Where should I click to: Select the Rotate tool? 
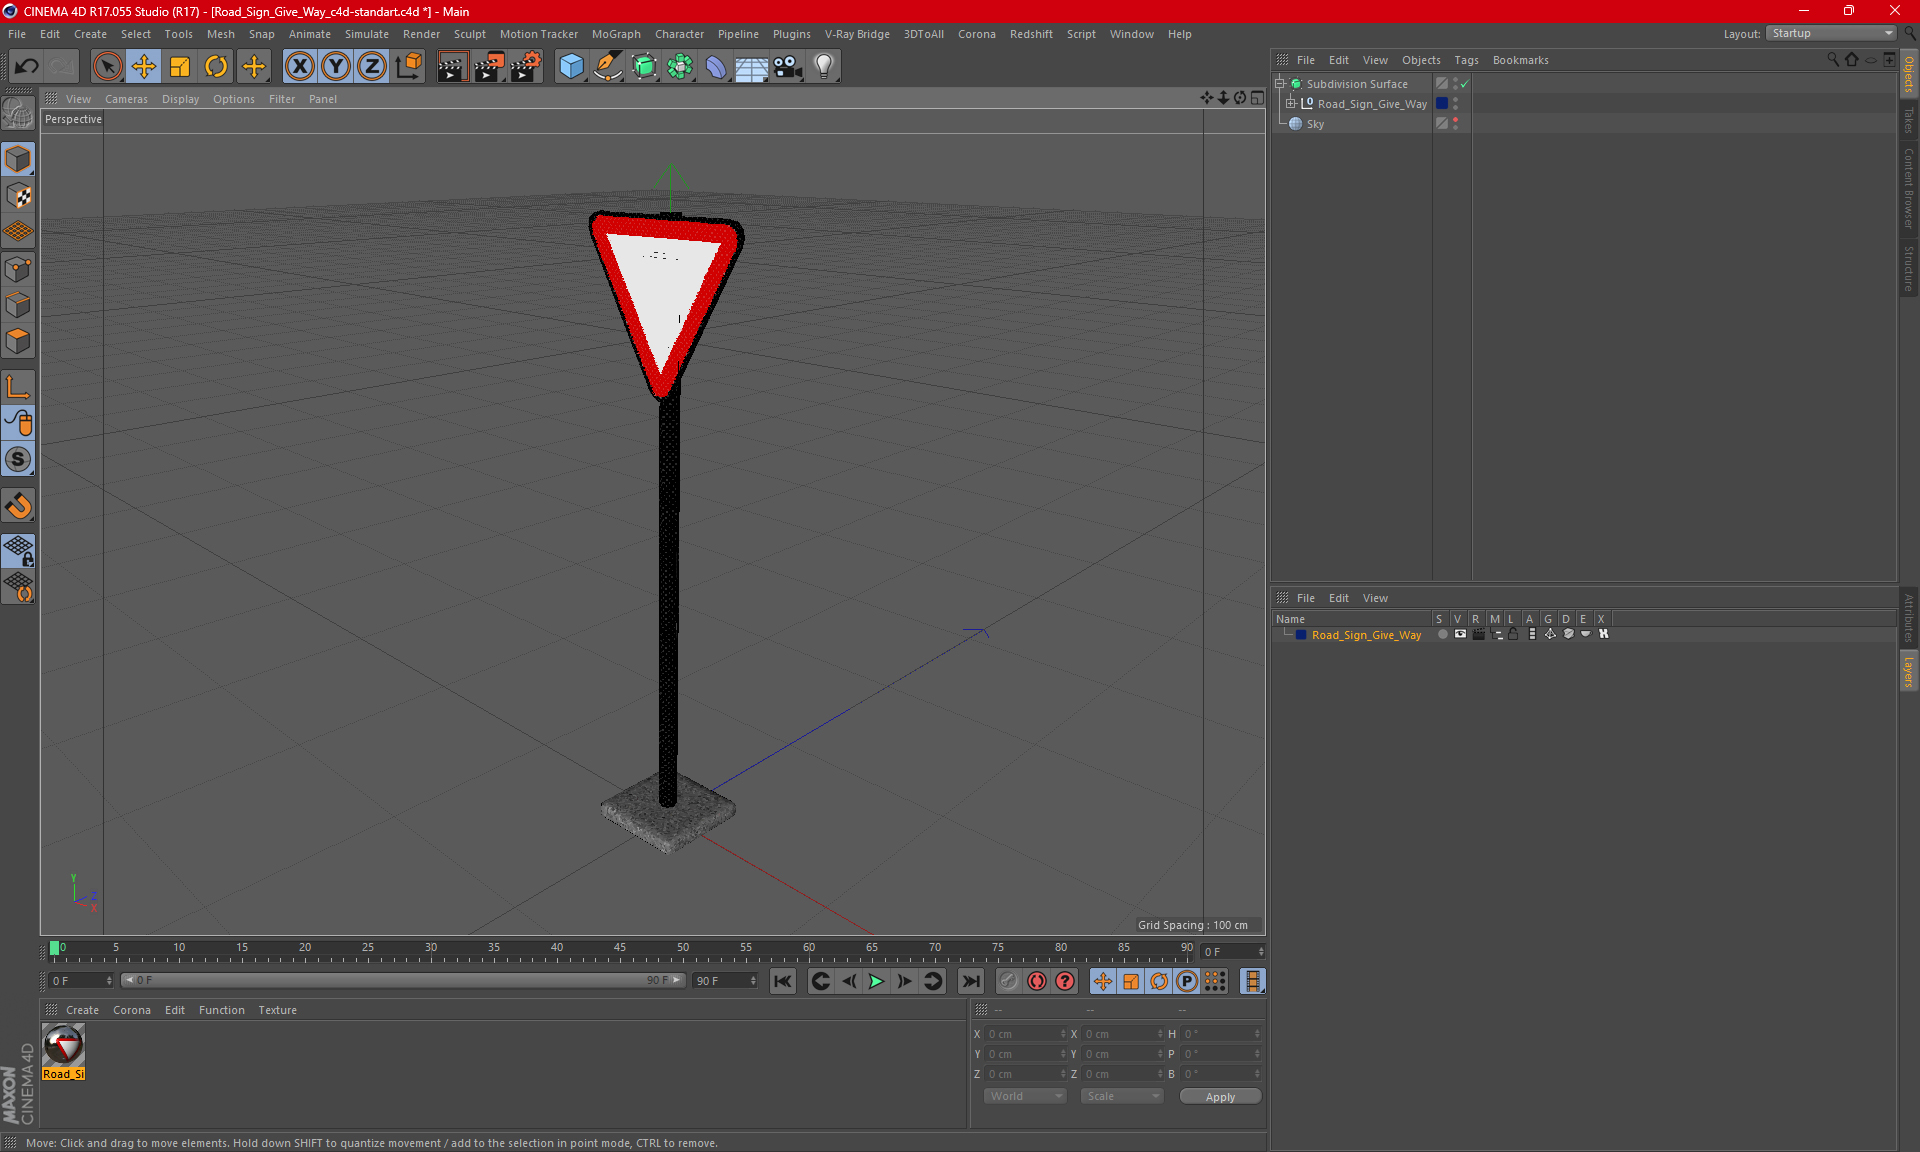click(216, 67)
